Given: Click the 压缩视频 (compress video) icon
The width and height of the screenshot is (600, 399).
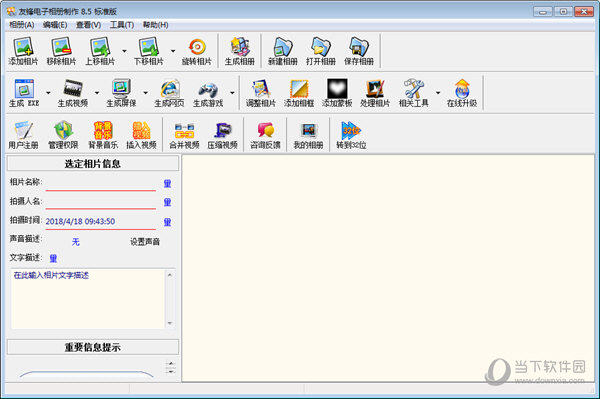Looking at the screenshot, I should tap(223, 135).
